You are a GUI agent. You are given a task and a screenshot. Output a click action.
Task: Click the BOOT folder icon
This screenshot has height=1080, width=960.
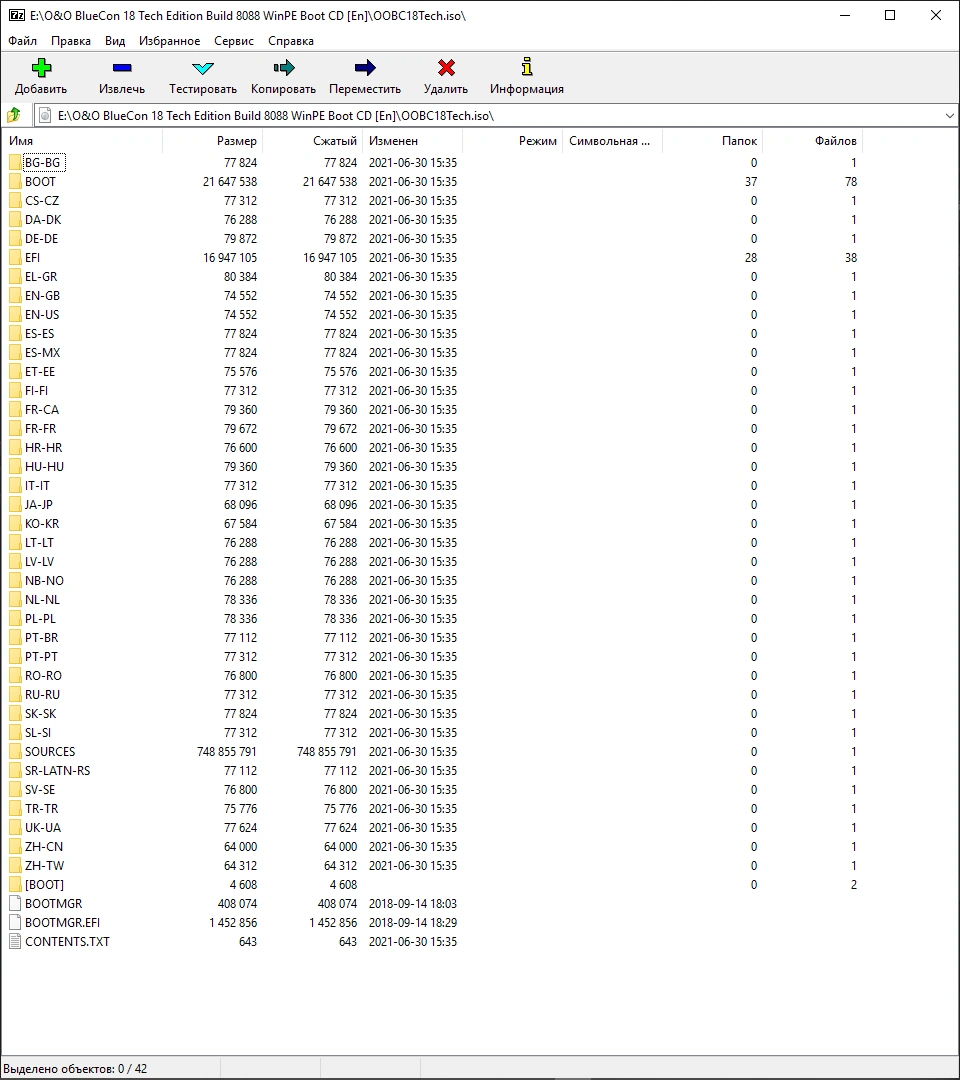[x=15, y=182]
